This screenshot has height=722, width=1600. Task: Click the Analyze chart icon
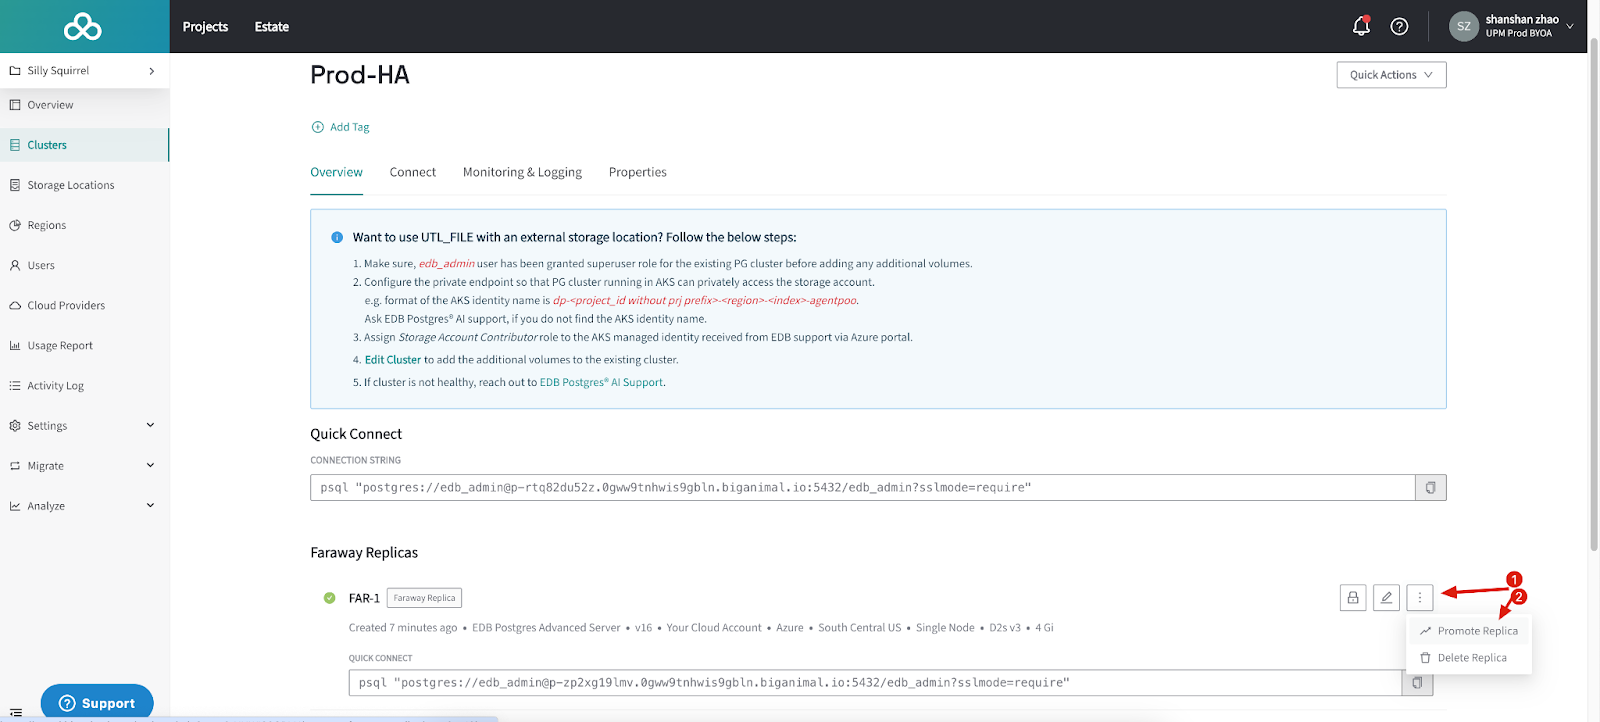[15, 506]
